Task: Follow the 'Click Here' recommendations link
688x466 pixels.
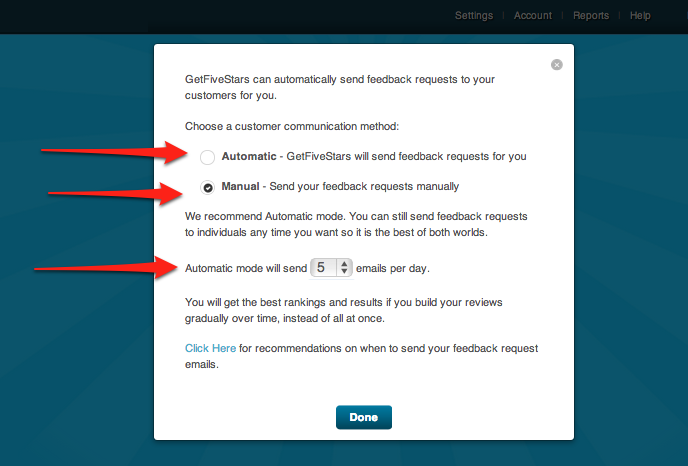Action: 210,348
